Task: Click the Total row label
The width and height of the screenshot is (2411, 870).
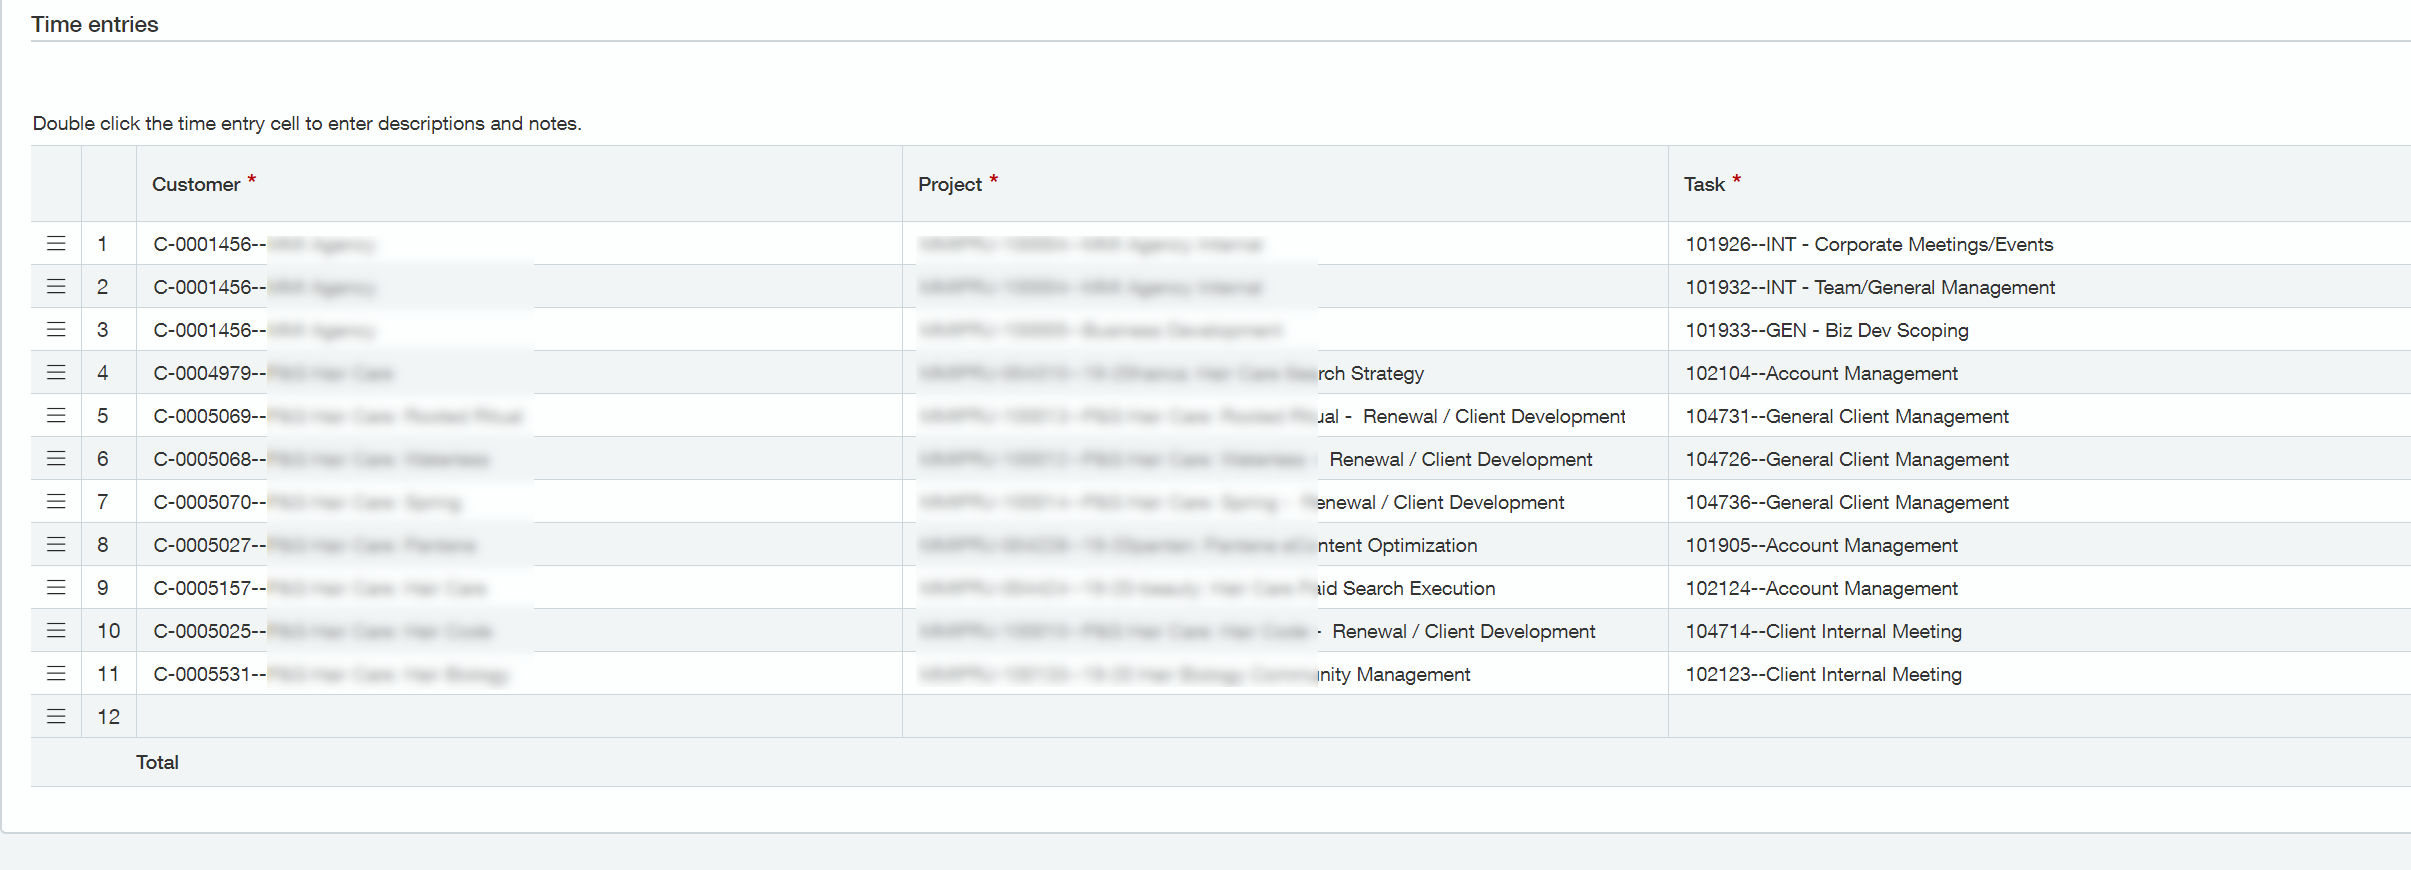Action: coord(157,762)
